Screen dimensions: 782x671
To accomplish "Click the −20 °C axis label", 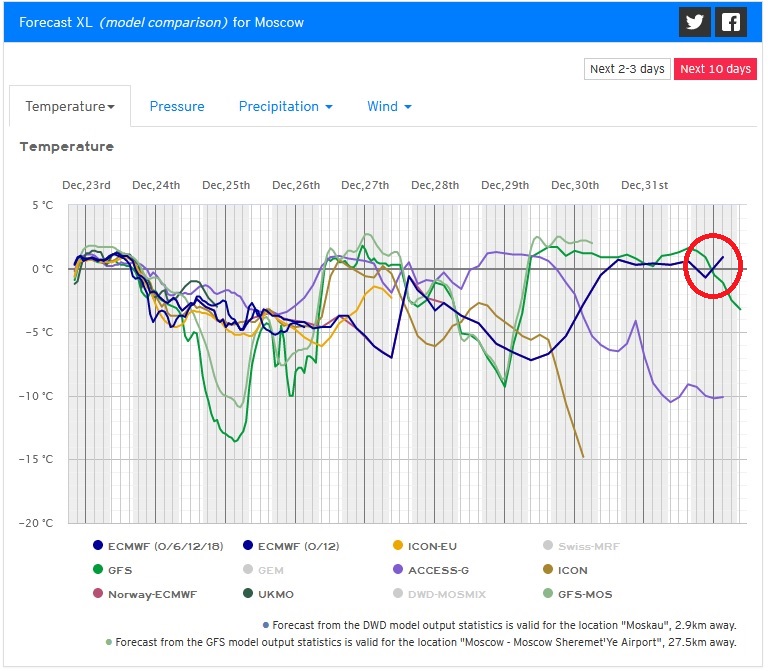I will pyautogui.click(x=36, y=523).
